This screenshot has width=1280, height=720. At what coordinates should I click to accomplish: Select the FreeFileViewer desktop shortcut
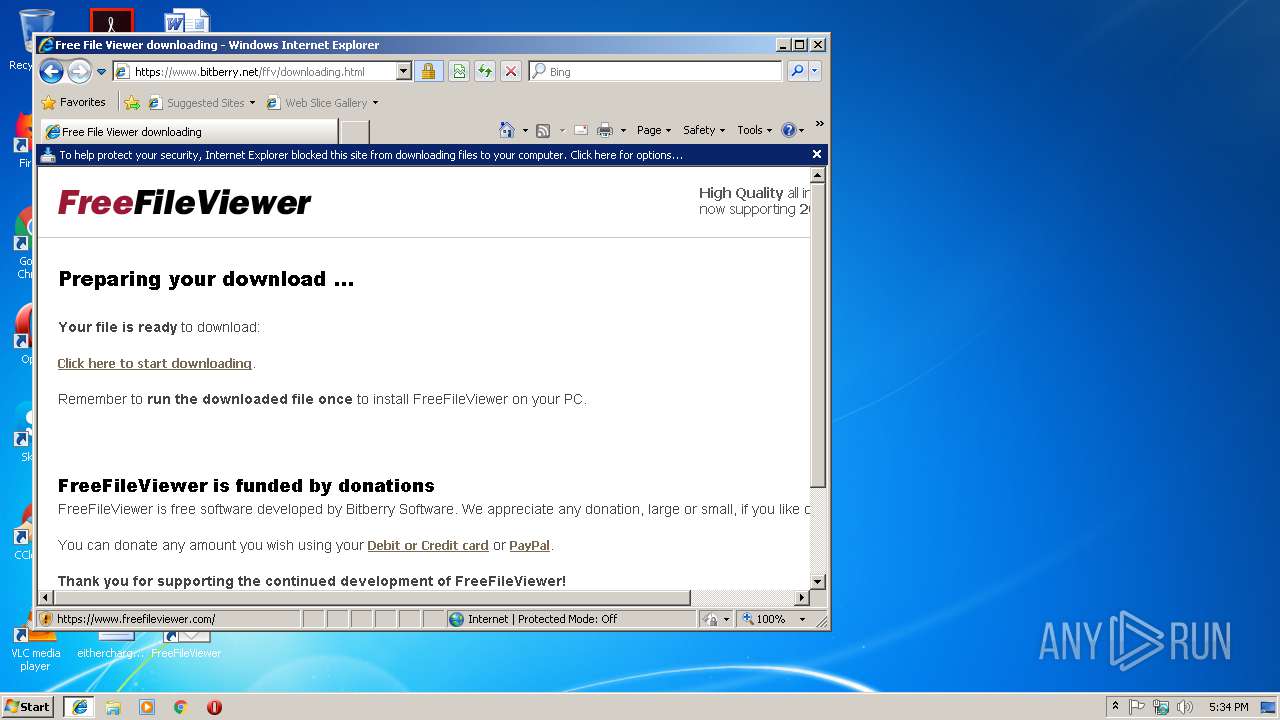click(187, 644)
